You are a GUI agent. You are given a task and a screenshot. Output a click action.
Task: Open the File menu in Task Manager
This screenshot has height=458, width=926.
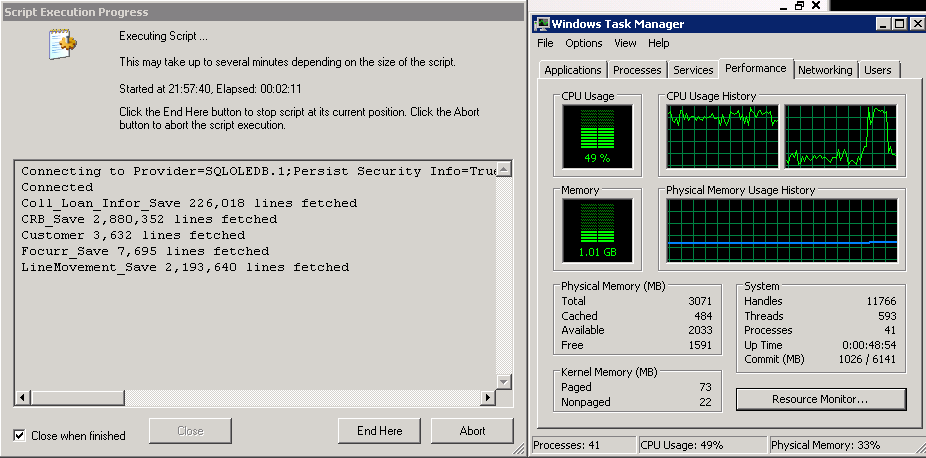[x=545, y=43]
